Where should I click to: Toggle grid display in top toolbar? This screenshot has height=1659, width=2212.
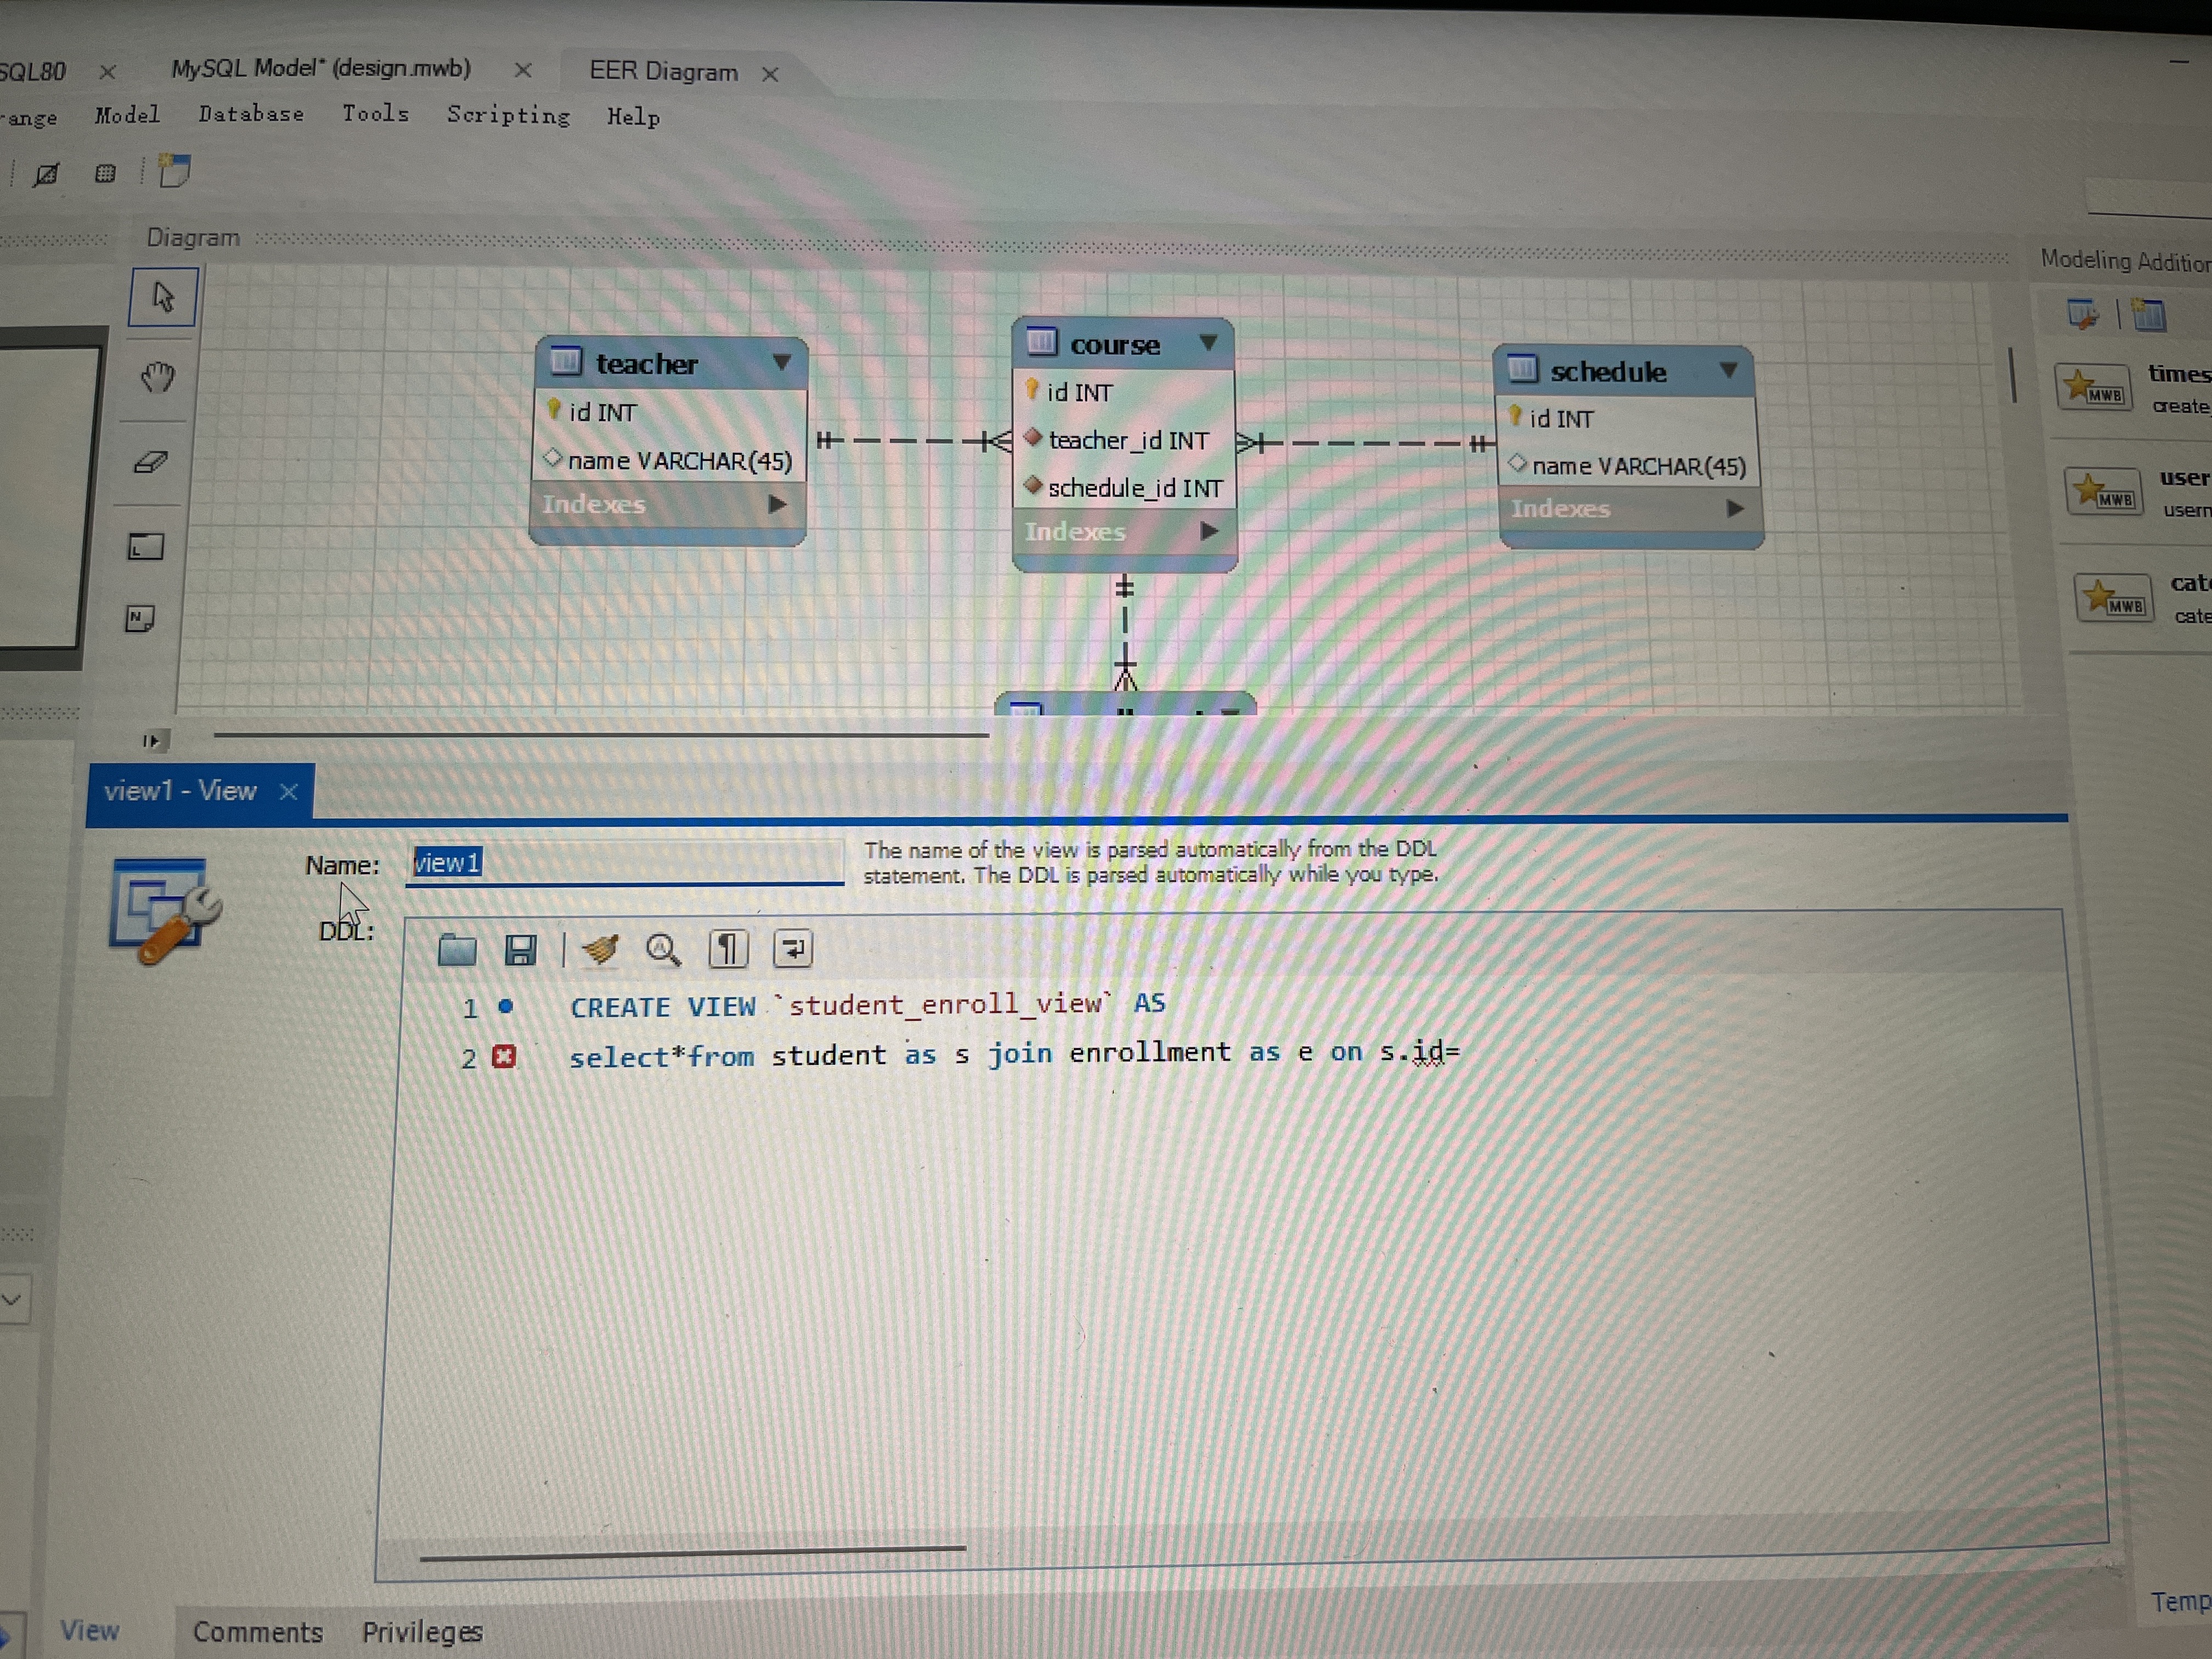tap(105, 174)
